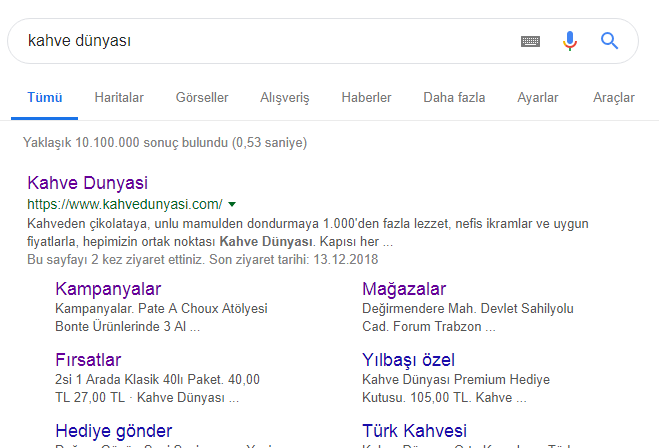
Task: Start voice search with the microphone icon
Action: point(570,41)
